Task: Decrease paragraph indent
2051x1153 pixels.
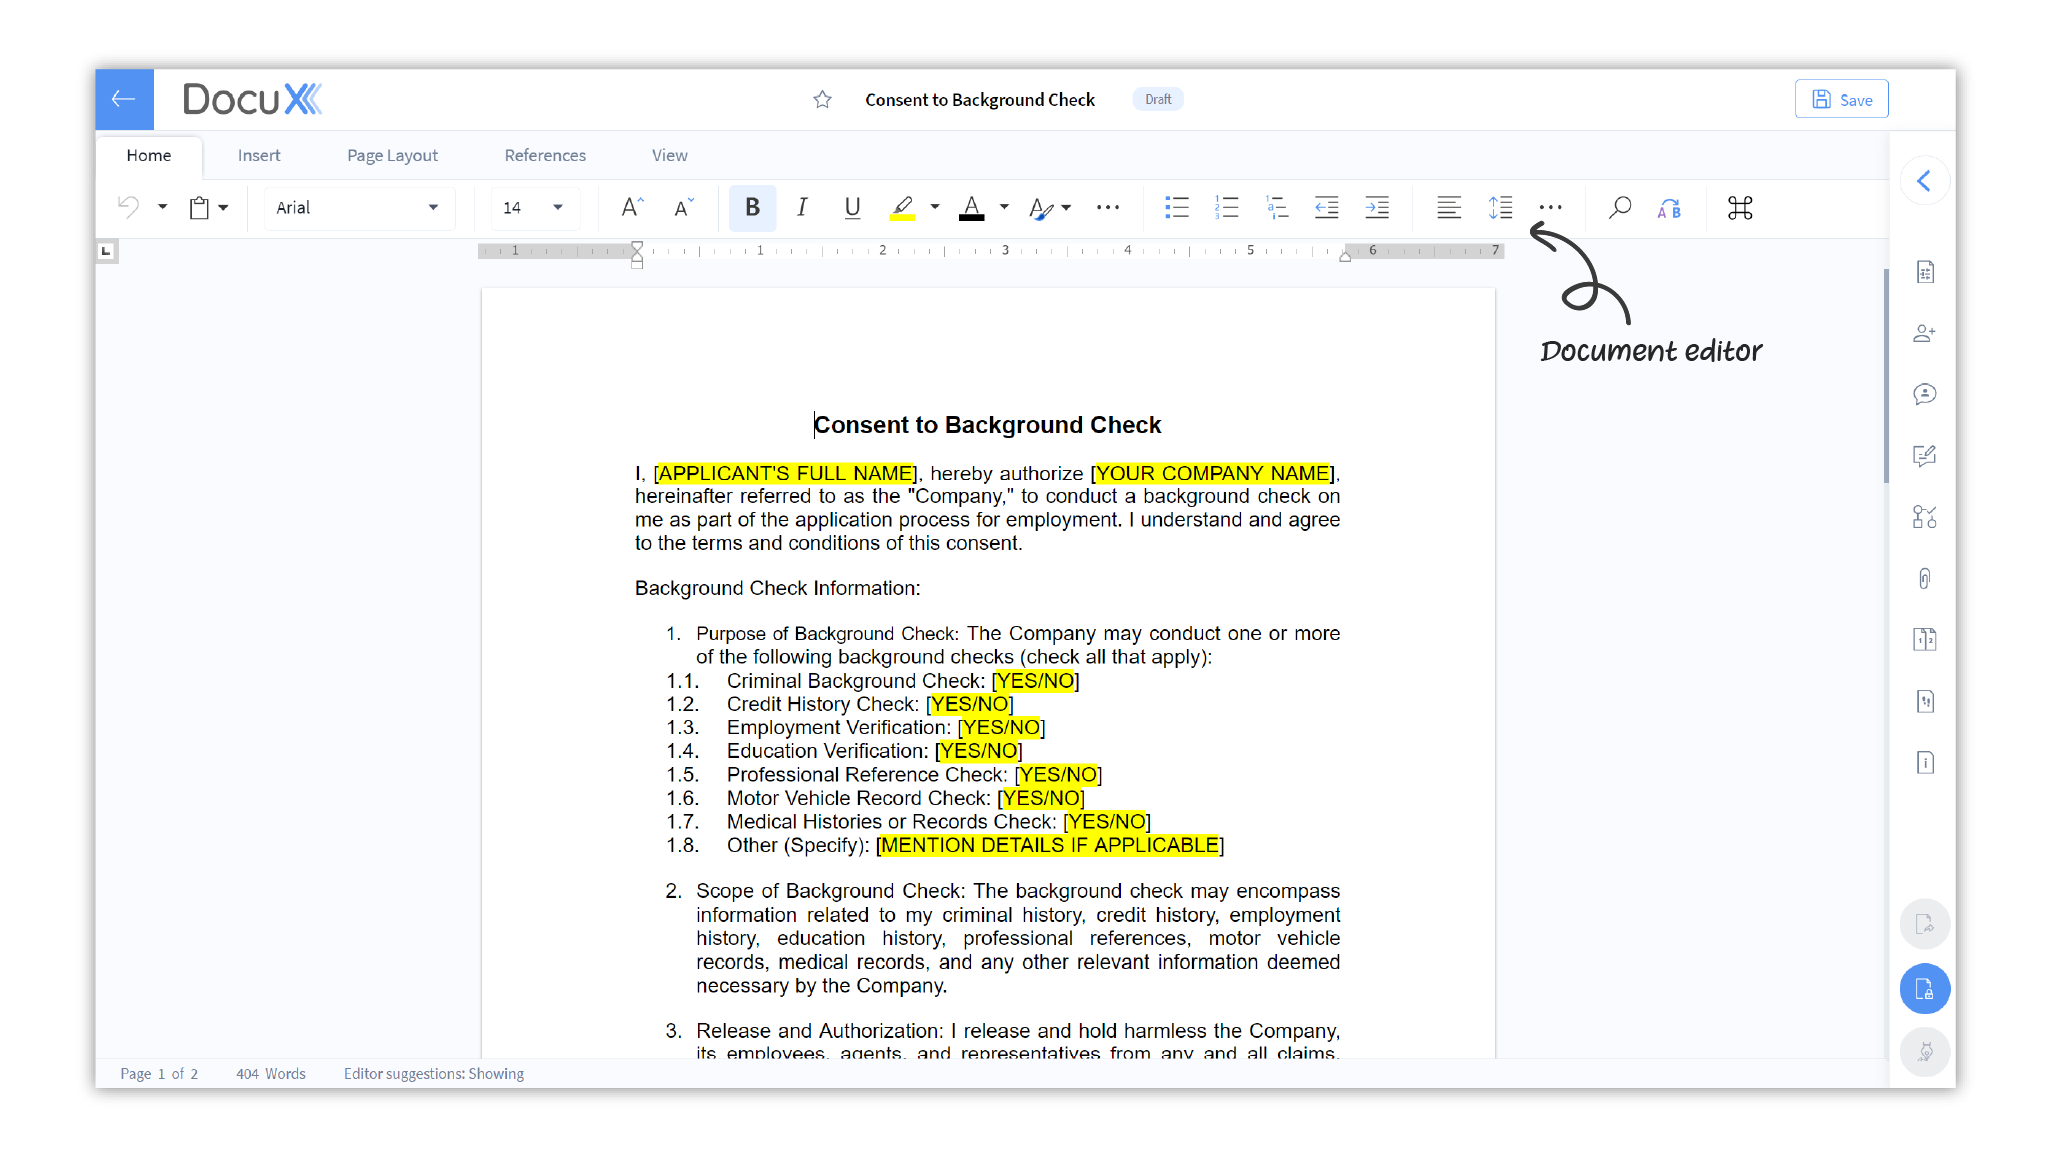Action: (1327, 207)
